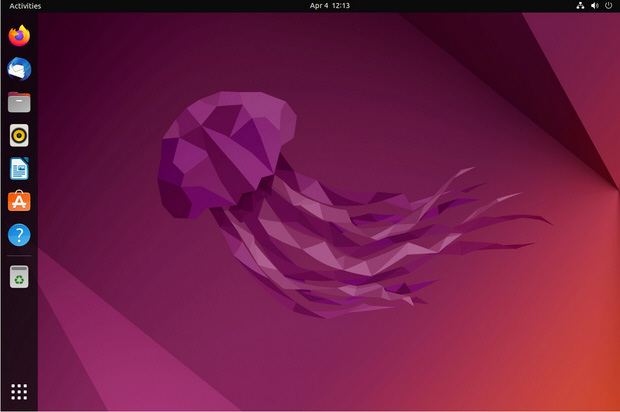The height and width of the screenshot is (412, 620).
Task: Click the volume icon in the top bar
Action: [x=594, y=6]
